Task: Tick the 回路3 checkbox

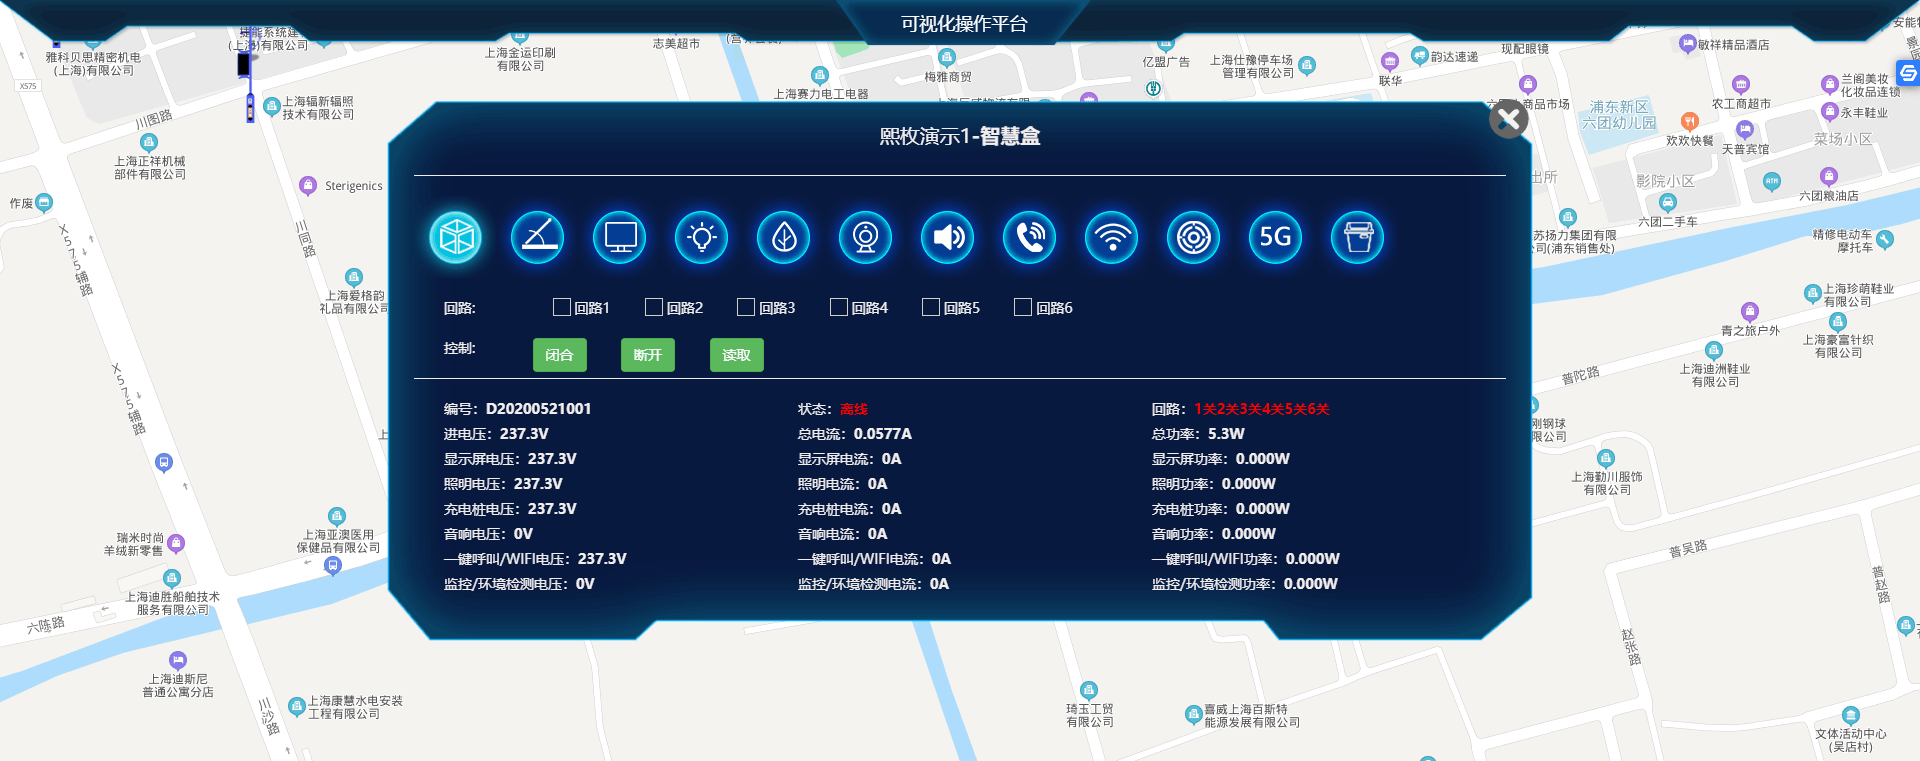Action: tap(746, 308)
